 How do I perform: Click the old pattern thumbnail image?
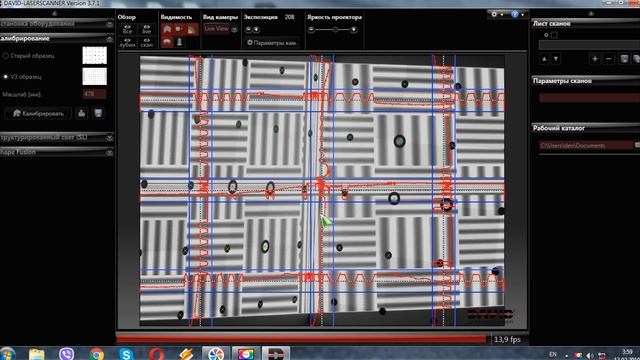(x=94, y=55)
